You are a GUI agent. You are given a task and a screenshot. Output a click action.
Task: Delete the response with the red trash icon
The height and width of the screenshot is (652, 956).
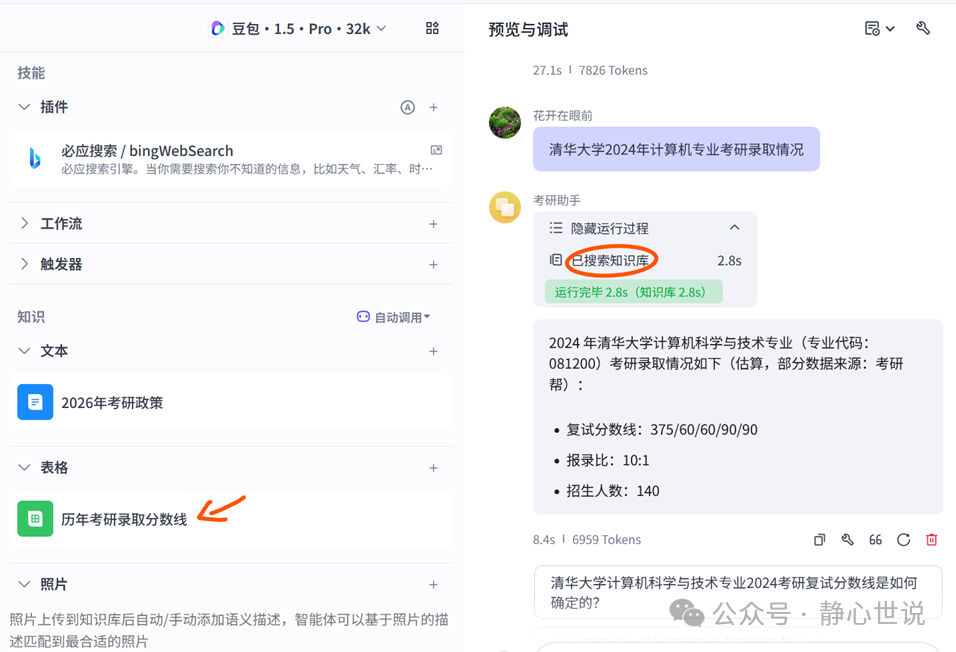(931, 539)
